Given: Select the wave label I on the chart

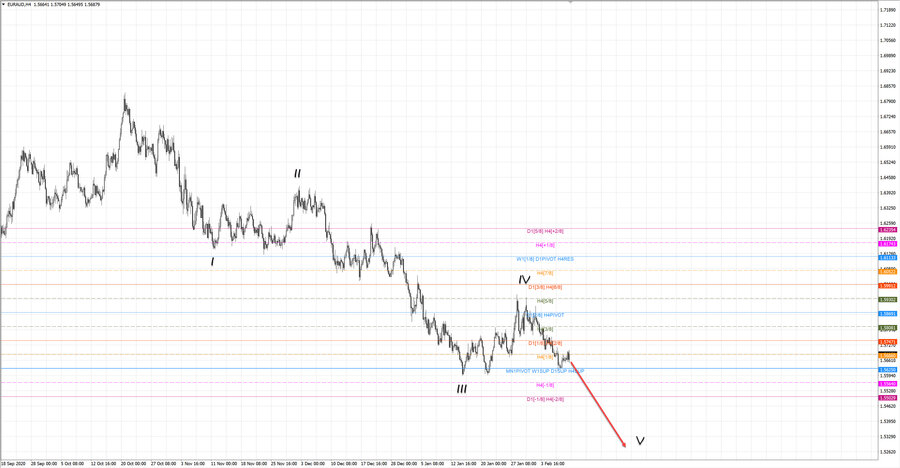Looking at the screenshot, I should [212, 262].
